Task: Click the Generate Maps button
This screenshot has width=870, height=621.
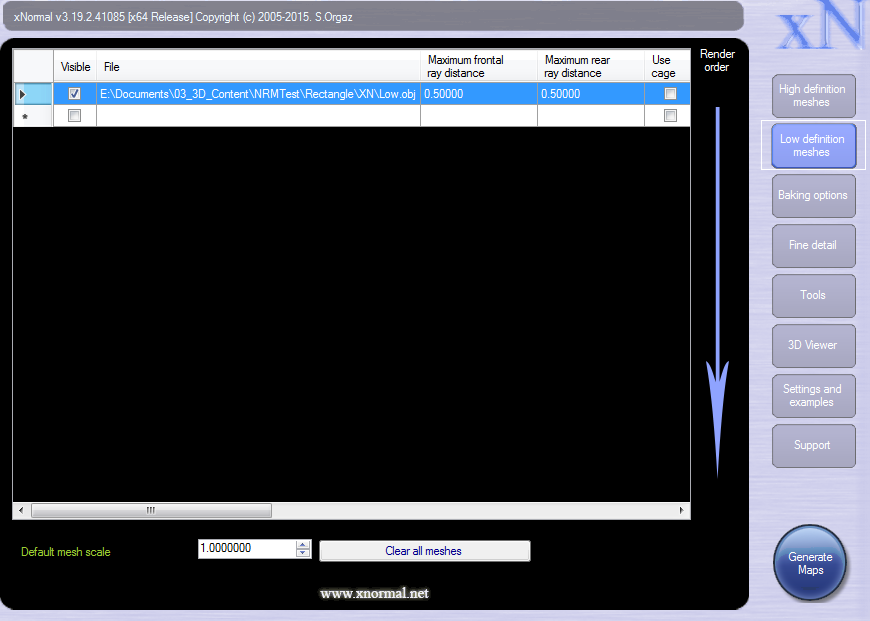Action: tap(810, 563)
